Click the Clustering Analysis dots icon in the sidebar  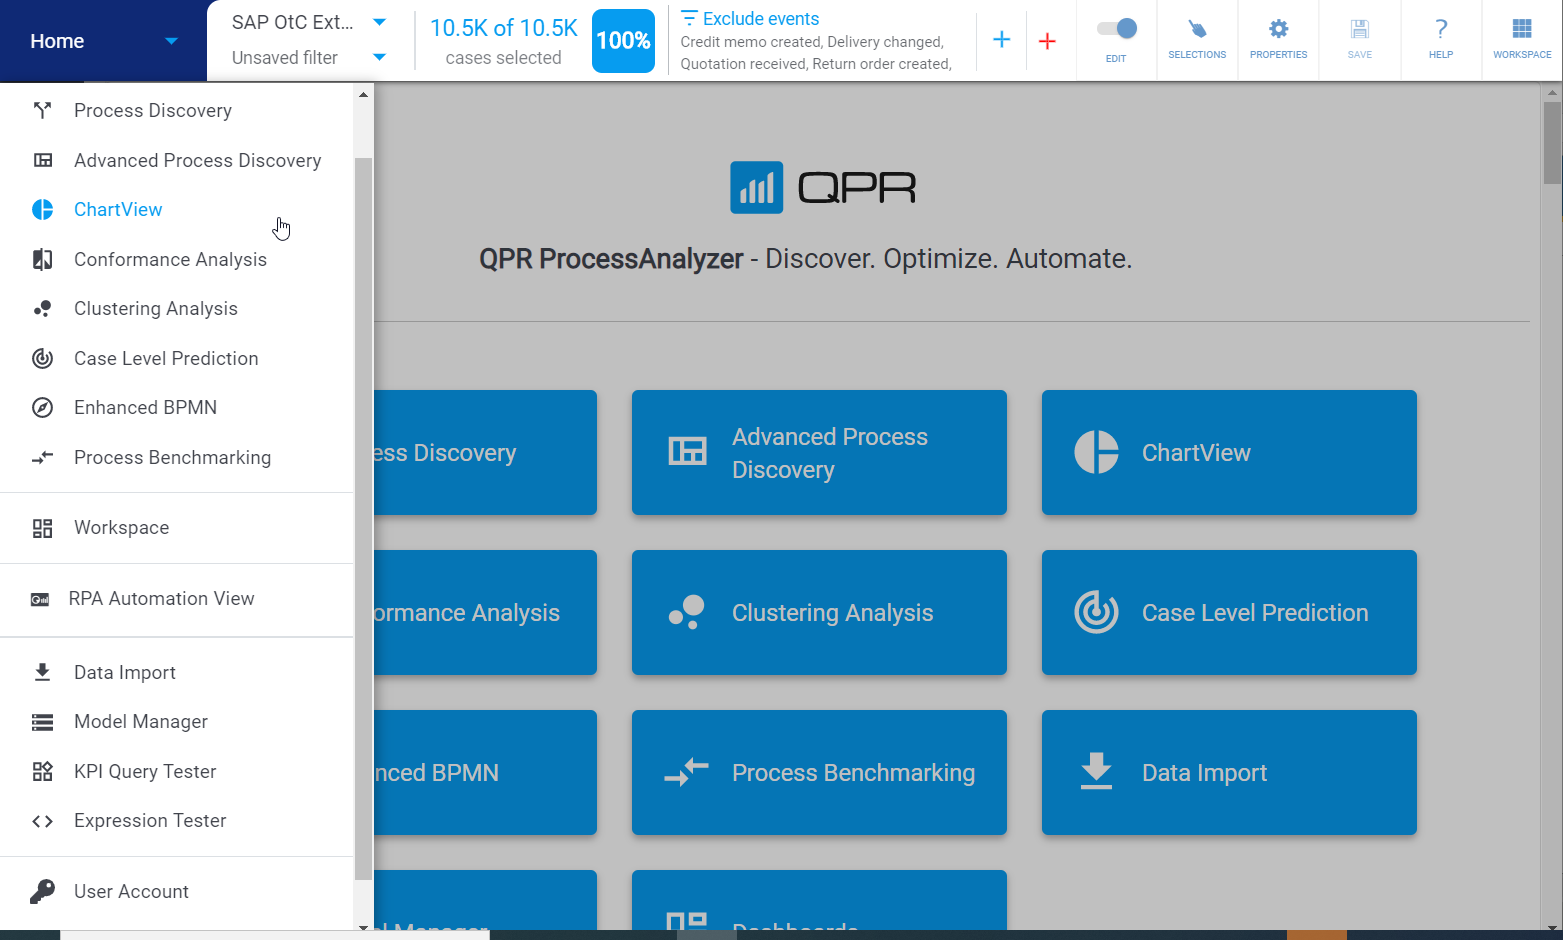pos(42,308)
